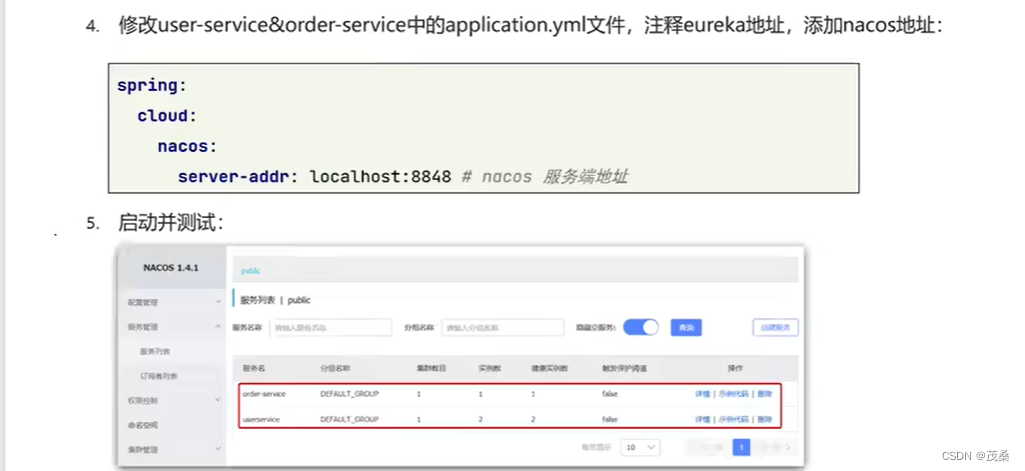Screen dimensions: 1025x471
Task: Click the order-service name cell
Action: click(264, 394)
